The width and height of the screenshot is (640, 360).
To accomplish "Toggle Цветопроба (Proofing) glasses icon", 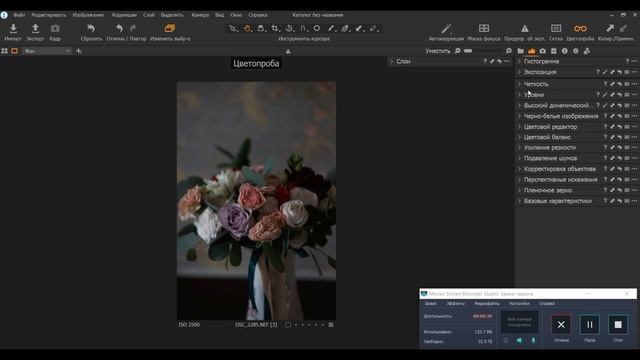I will coord(580,28).
